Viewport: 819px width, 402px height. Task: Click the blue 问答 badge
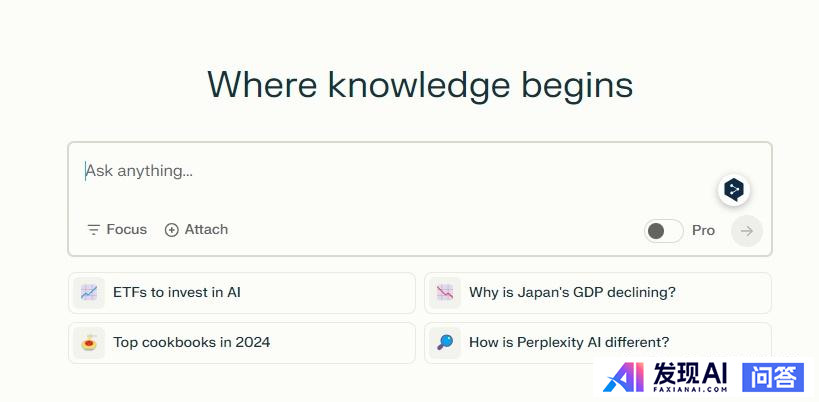pyautogui.click(x=773, y=377)
